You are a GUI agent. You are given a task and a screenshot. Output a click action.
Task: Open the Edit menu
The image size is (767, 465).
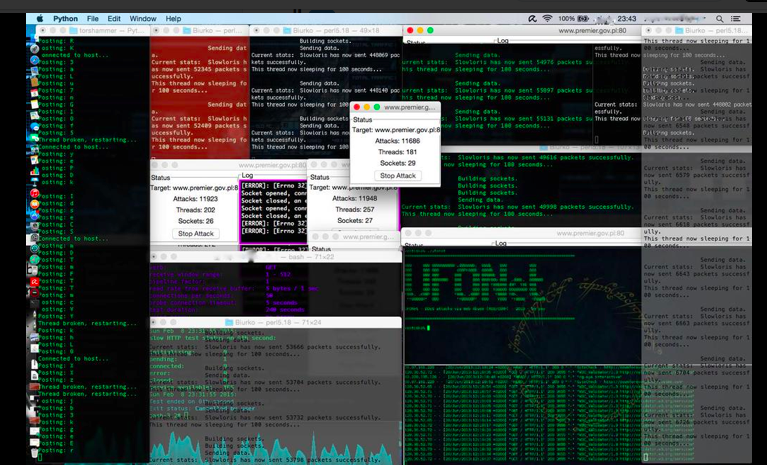[x=113, y=19]
